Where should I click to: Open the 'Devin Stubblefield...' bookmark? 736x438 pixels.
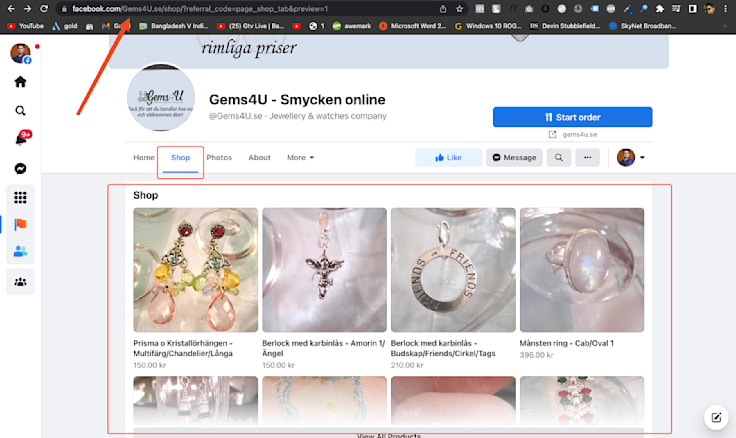(566, 26)
